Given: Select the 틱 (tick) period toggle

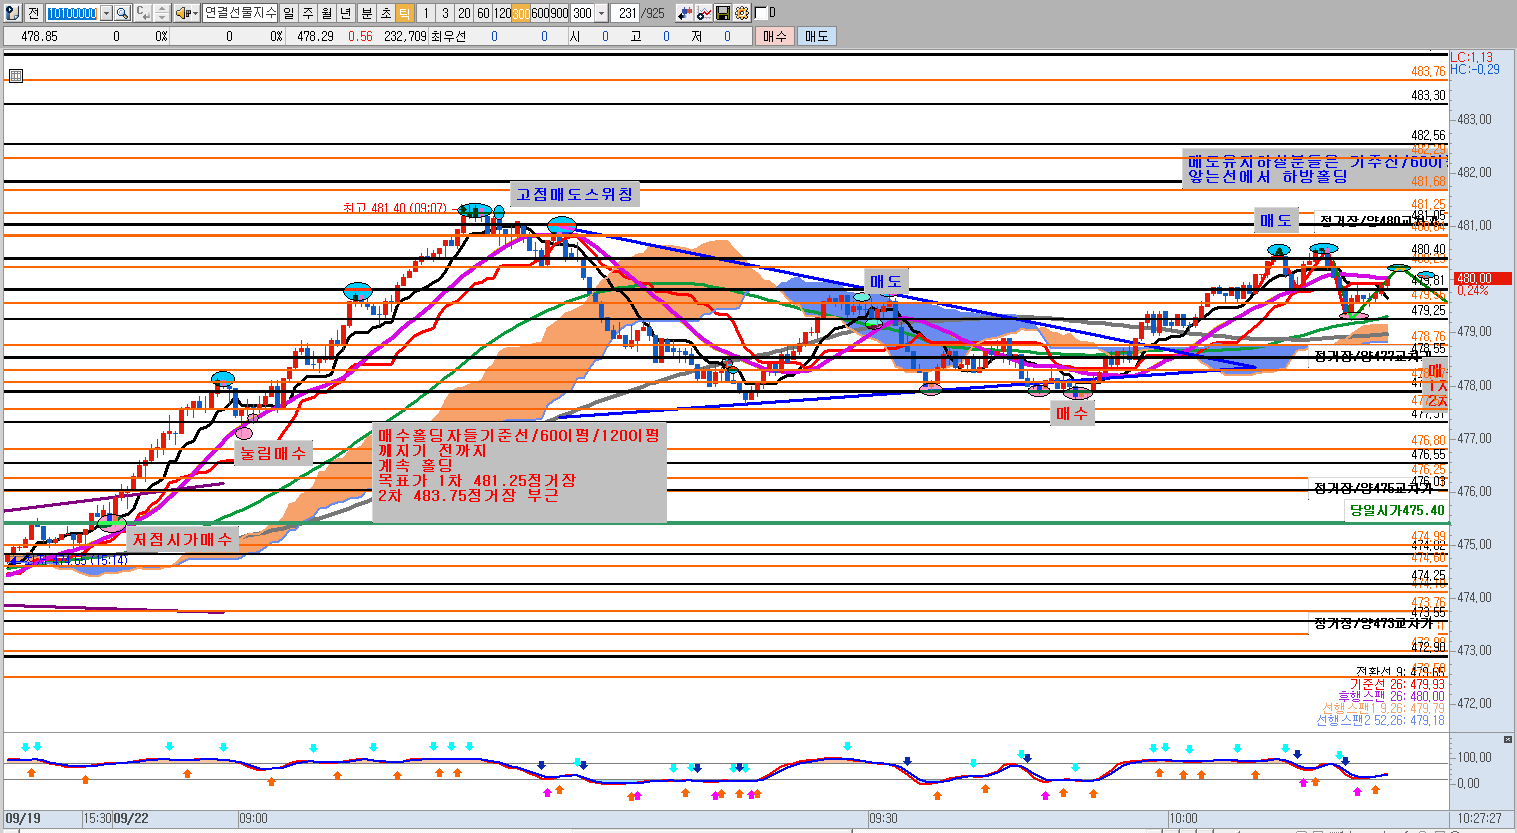Looking at the screenshot, I should click(404, 13).
